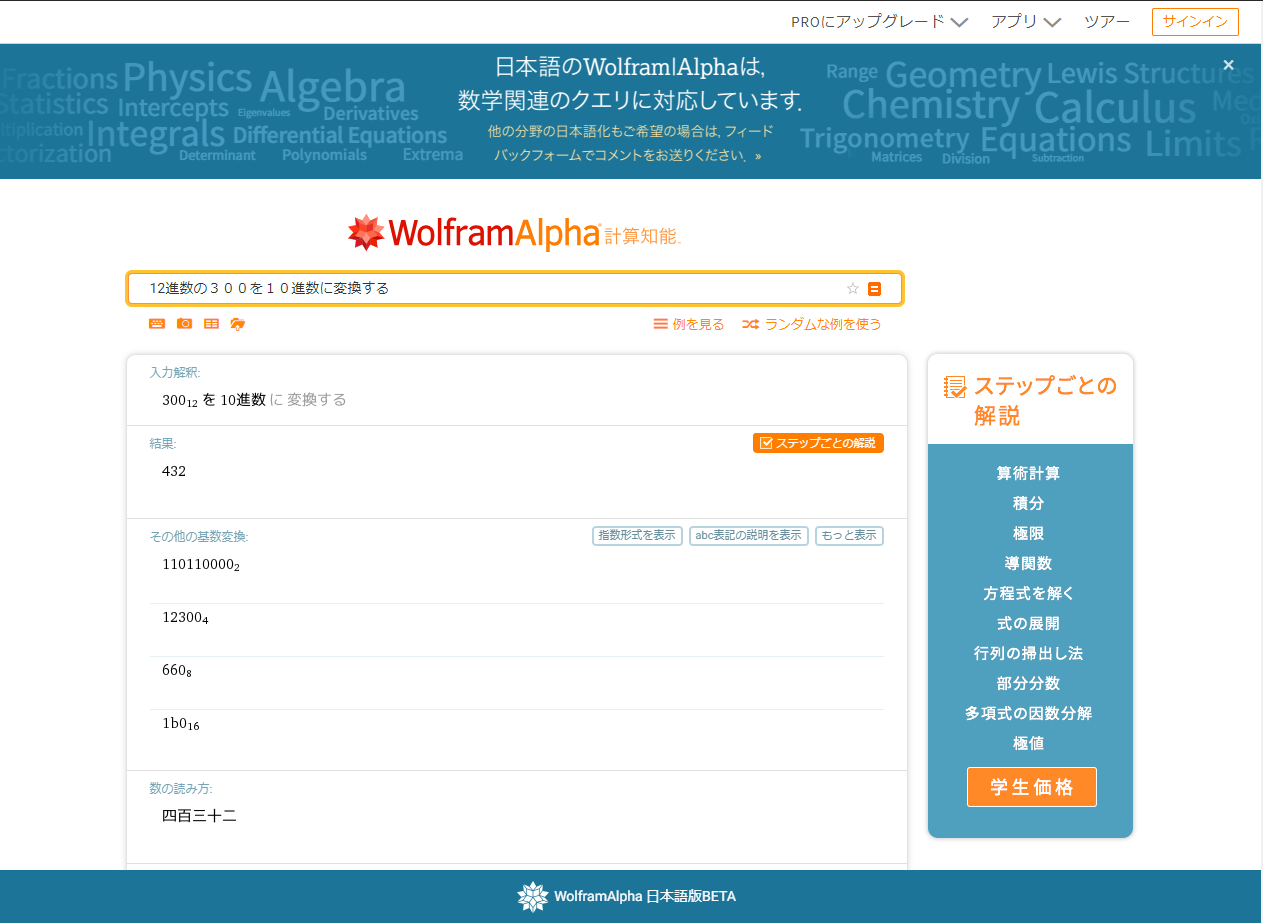Click the 'もっと表示' button
Screen dimensions: 1263x923
849,536
